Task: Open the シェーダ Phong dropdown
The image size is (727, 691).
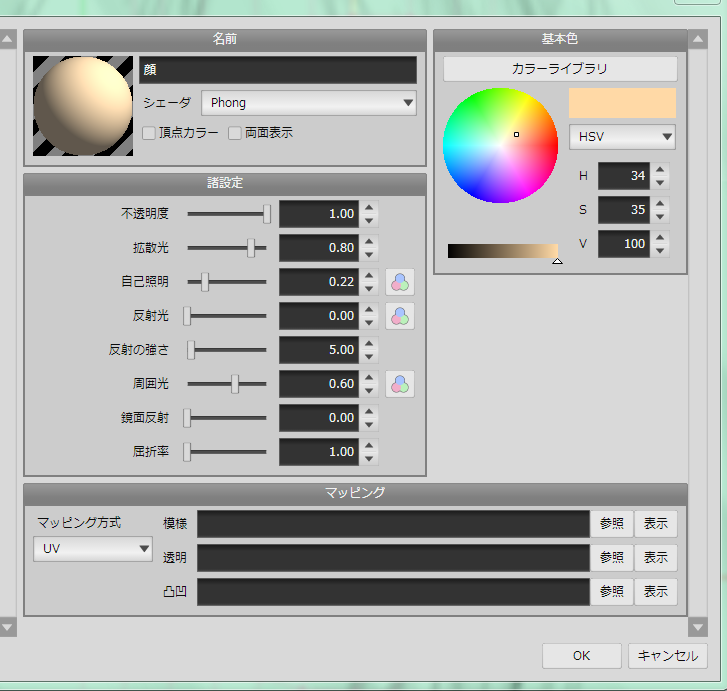Action: click(x=309, y=102)
